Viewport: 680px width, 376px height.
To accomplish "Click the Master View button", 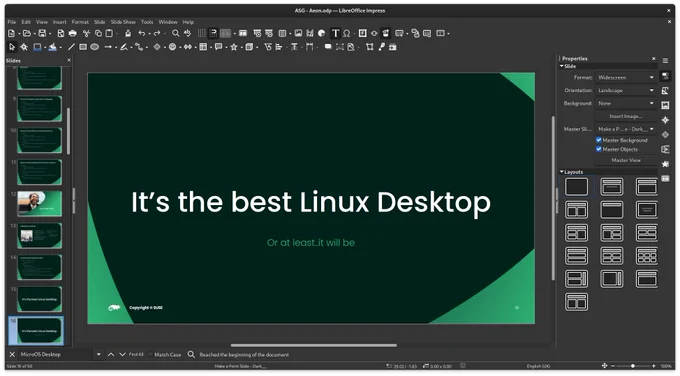I will point(625,160).
